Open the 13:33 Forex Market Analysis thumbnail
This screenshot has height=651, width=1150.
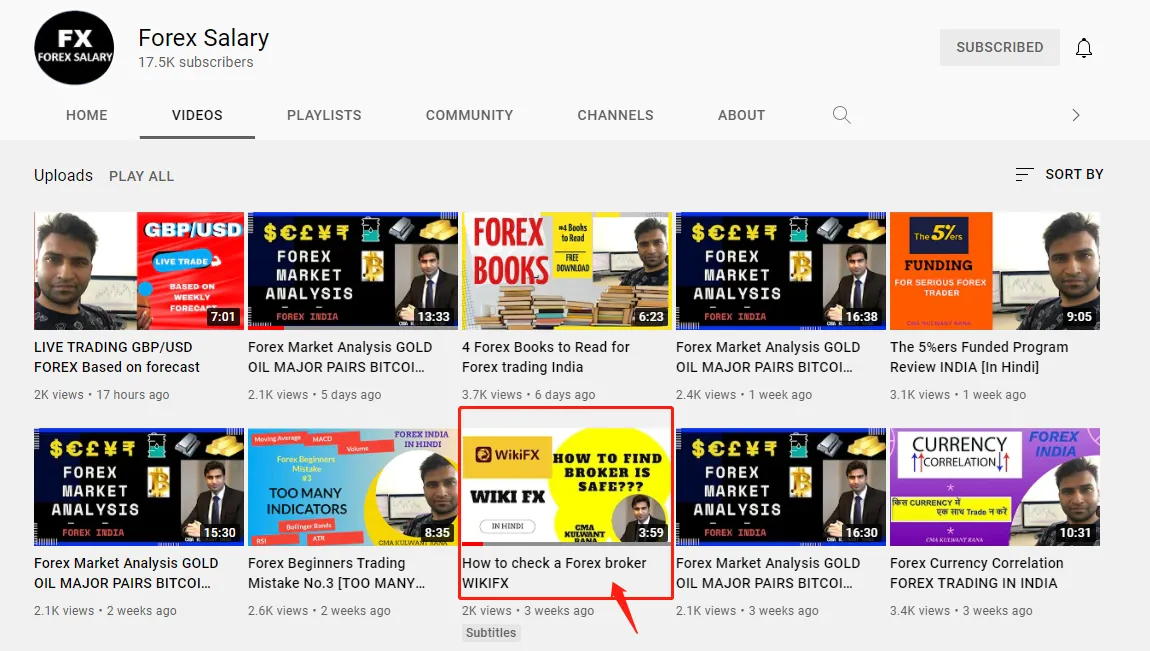(x=353, y=271)
